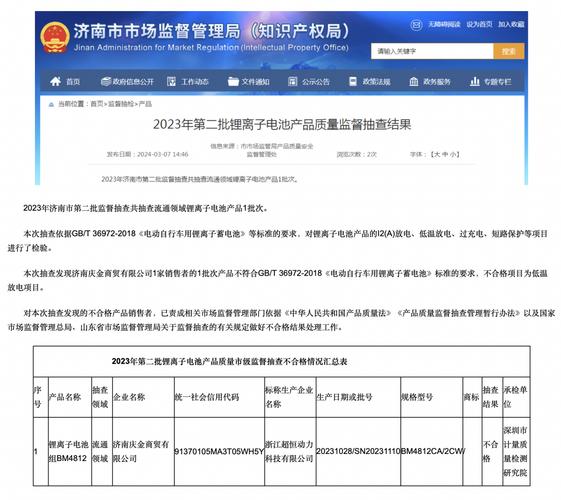This screenshot has width=561, height=500.
Task: Click the batch number 20231028/SN20231110
Action: pos(358,452)
